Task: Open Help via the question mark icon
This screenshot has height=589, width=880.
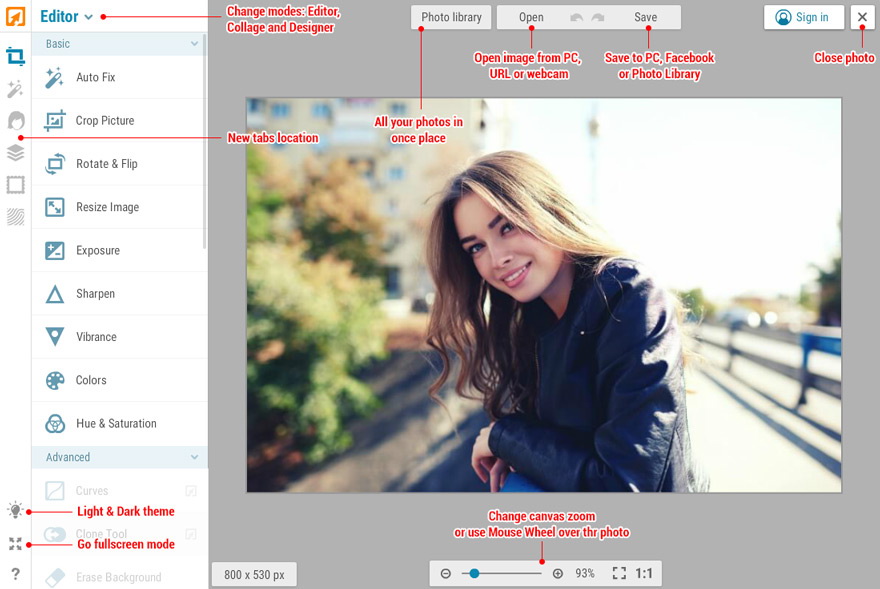Action: click(14, 572)
